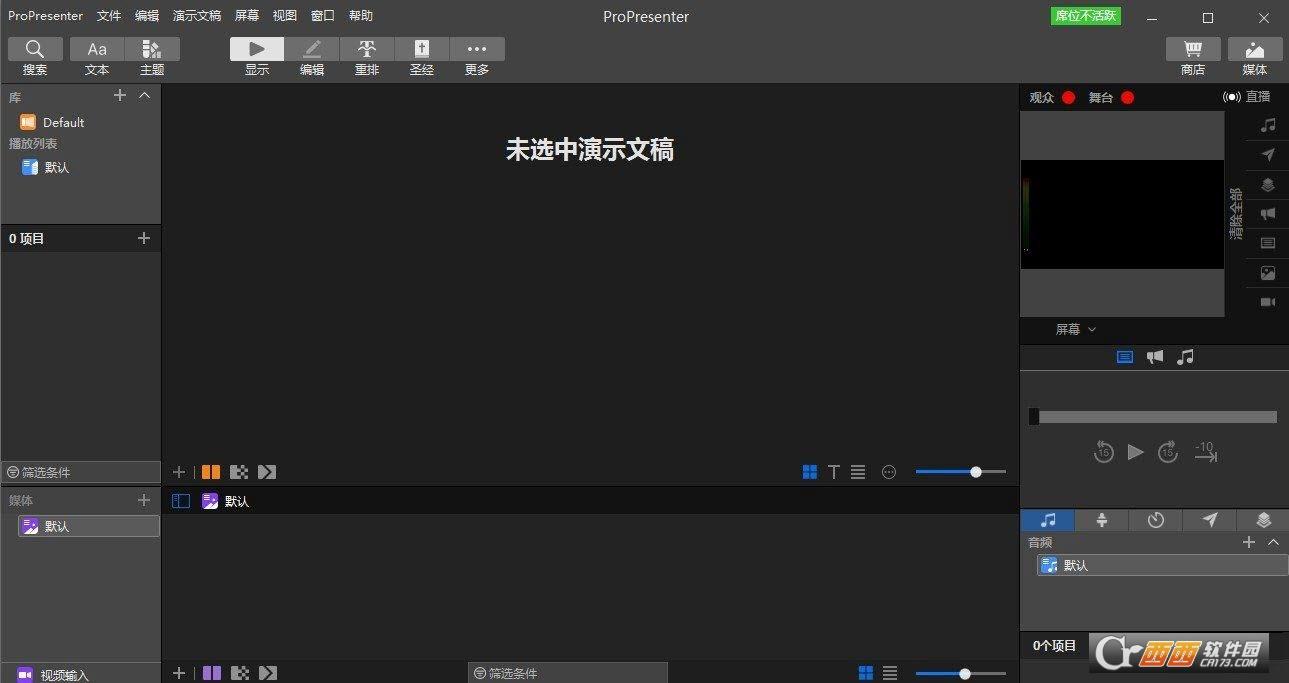Image resolution: width=1289 pixels, height=683 pixels.
Task: Click 清除全部 clear all
Action: click(x=1236, y=214)
